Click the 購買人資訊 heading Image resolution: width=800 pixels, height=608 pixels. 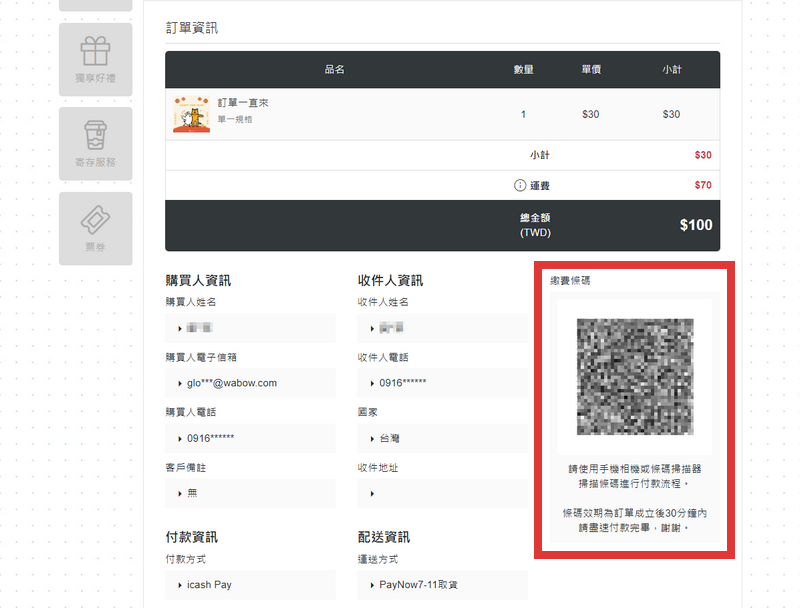click(198, 281)
